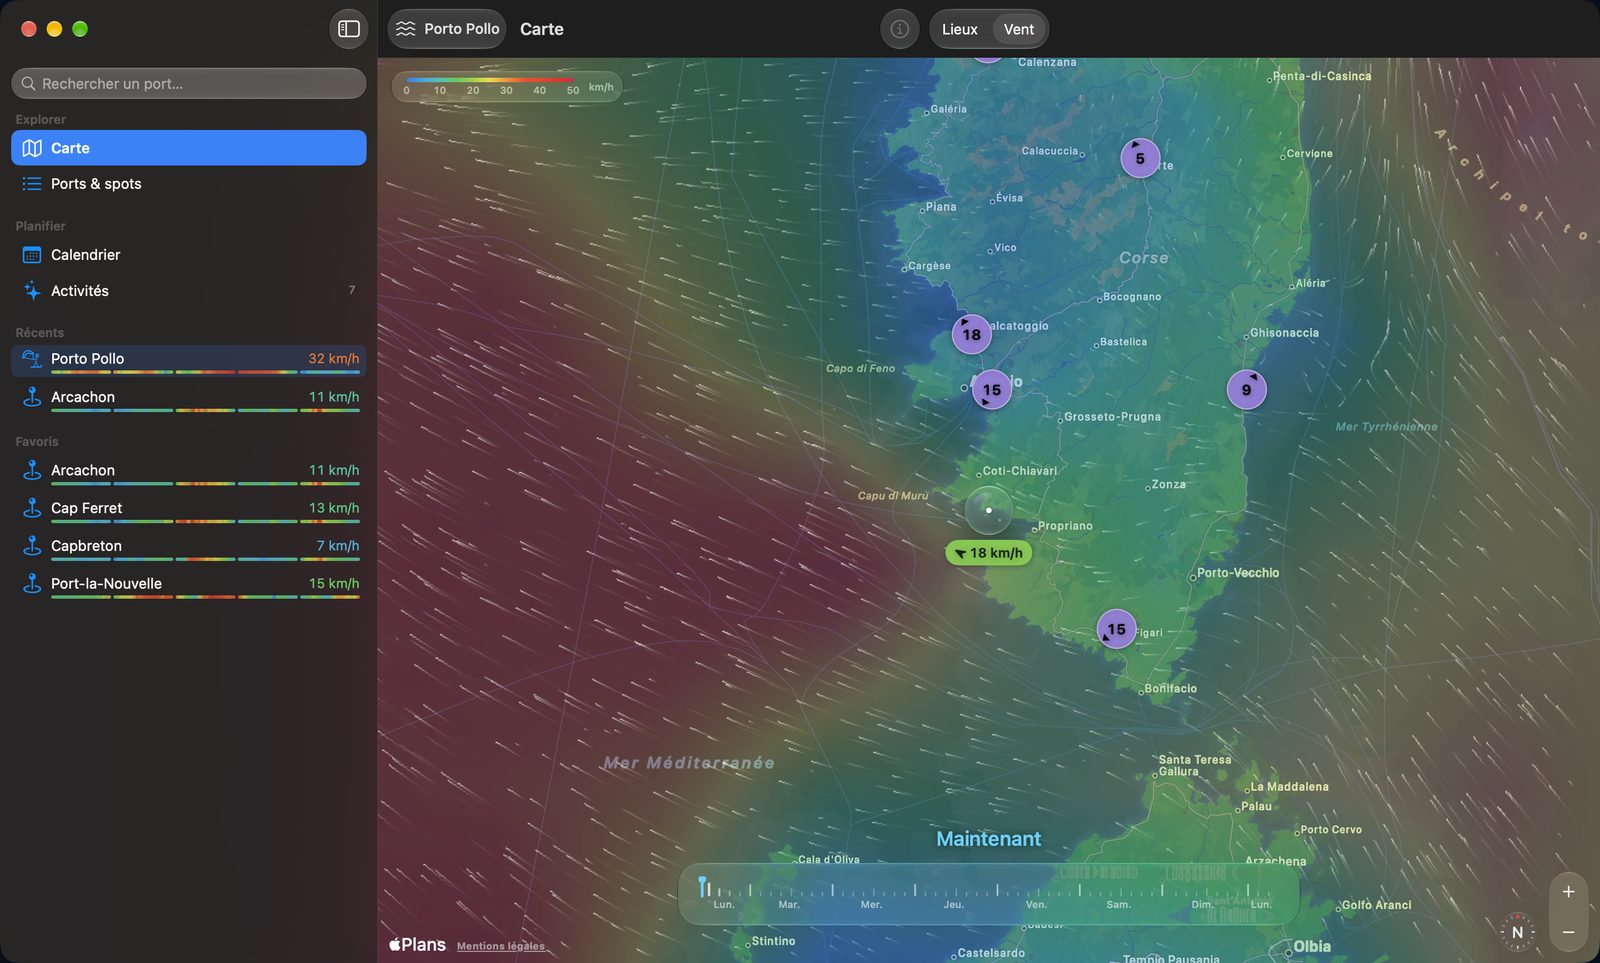Click the Capbreton anchor icon
The image size is (1600, 963).
[x=32, y=546]
